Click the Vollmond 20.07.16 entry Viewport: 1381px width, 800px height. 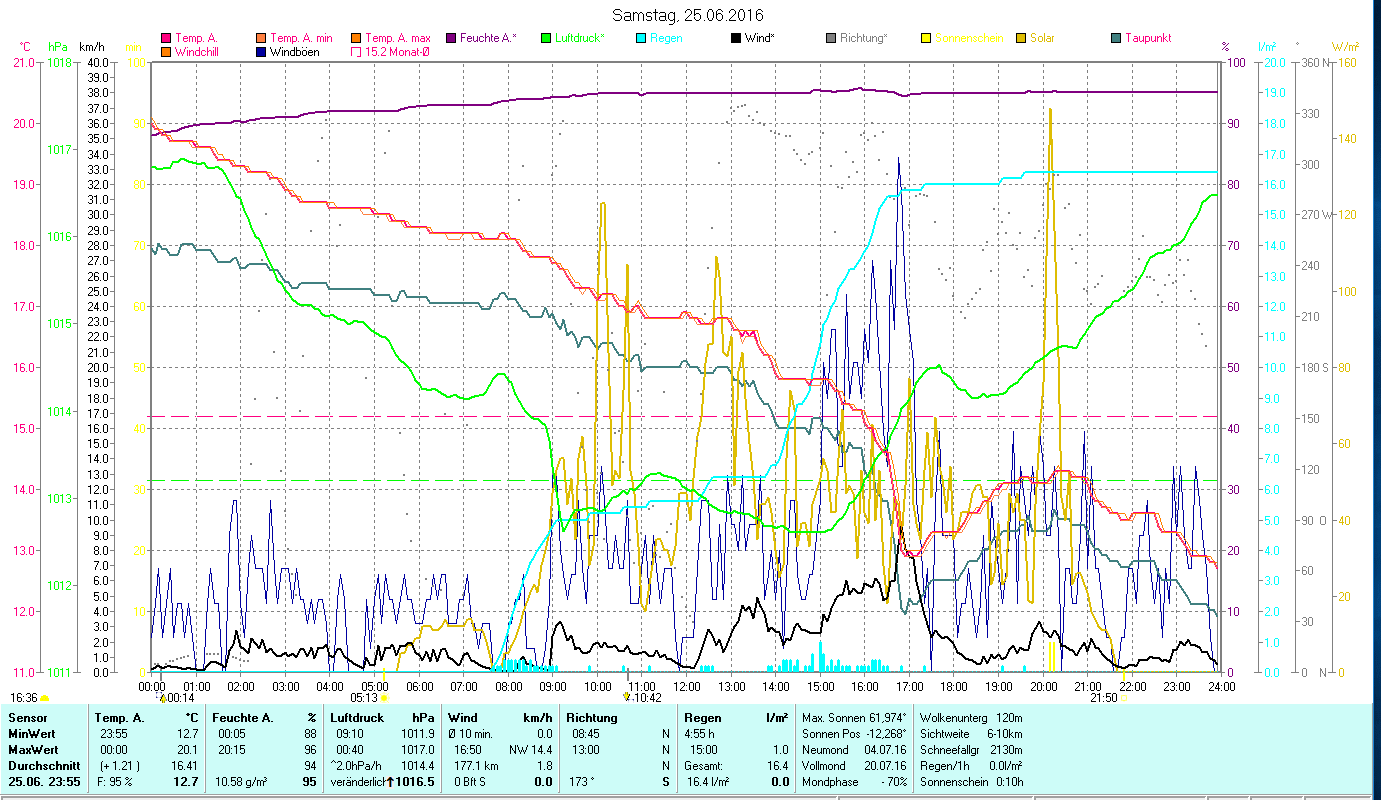click(855, 766)
